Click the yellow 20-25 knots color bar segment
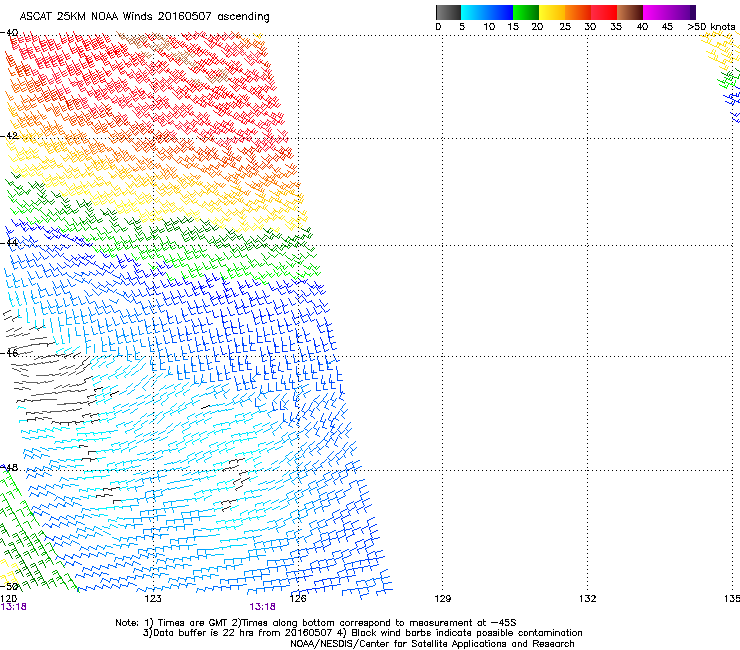Viewport: 740px width, 650px height. coord(552,12)
